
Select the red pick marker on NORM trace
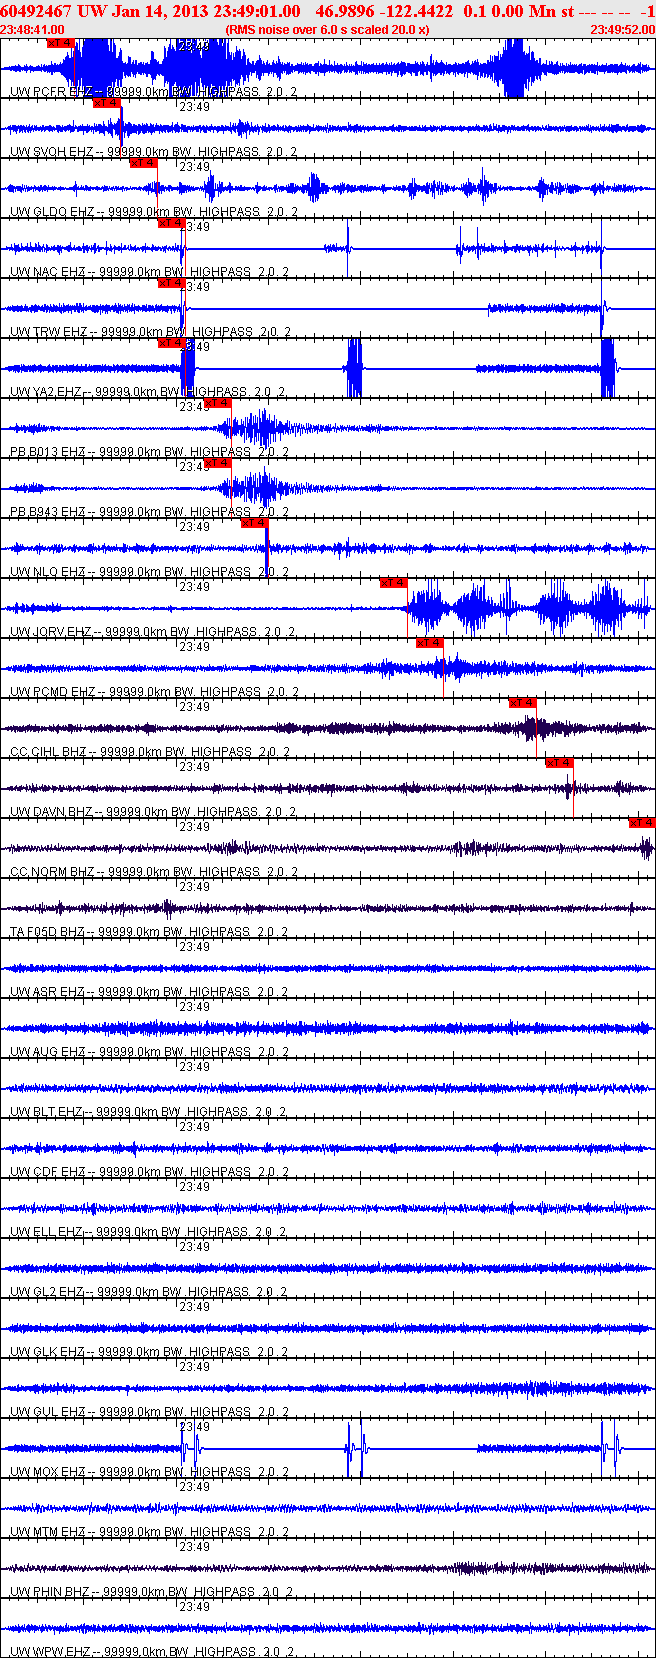641,823
